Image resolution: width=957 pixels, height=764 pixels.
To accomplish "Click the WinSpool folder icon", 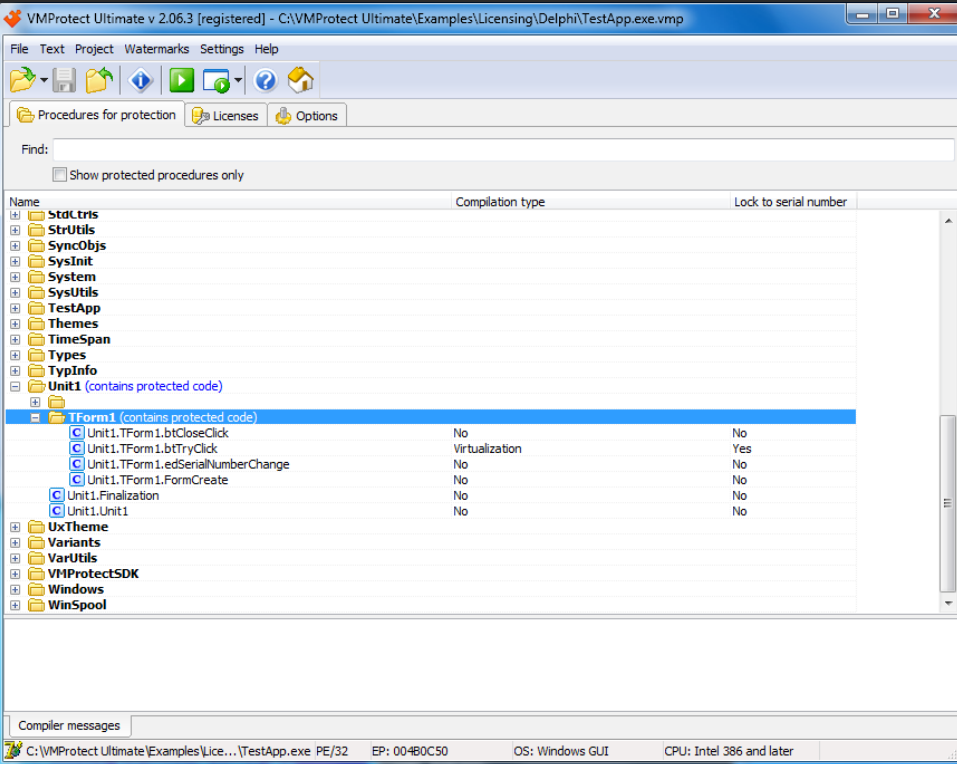I will coord(37,605).
